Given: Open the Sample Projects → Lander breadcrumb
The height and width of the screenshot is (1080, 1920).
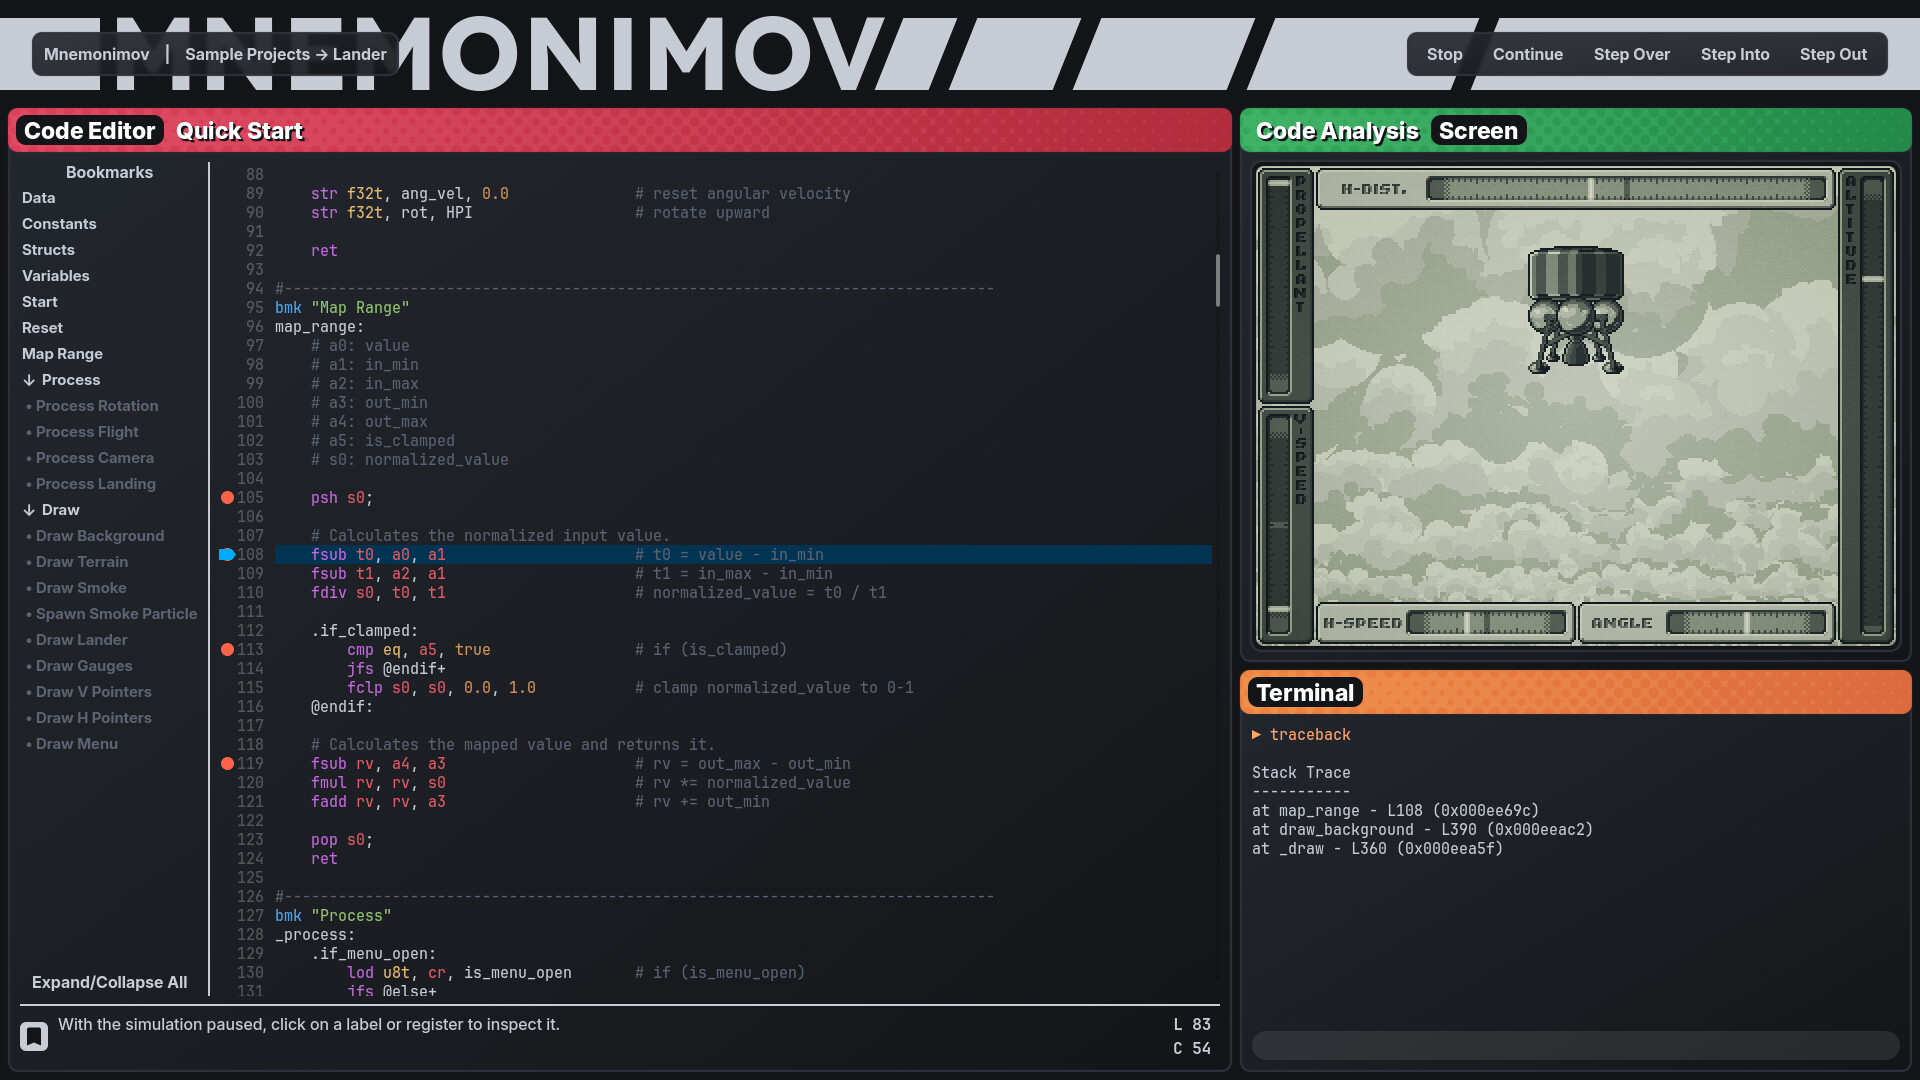Looking at the screenshot, I should (x=285, y=54).
